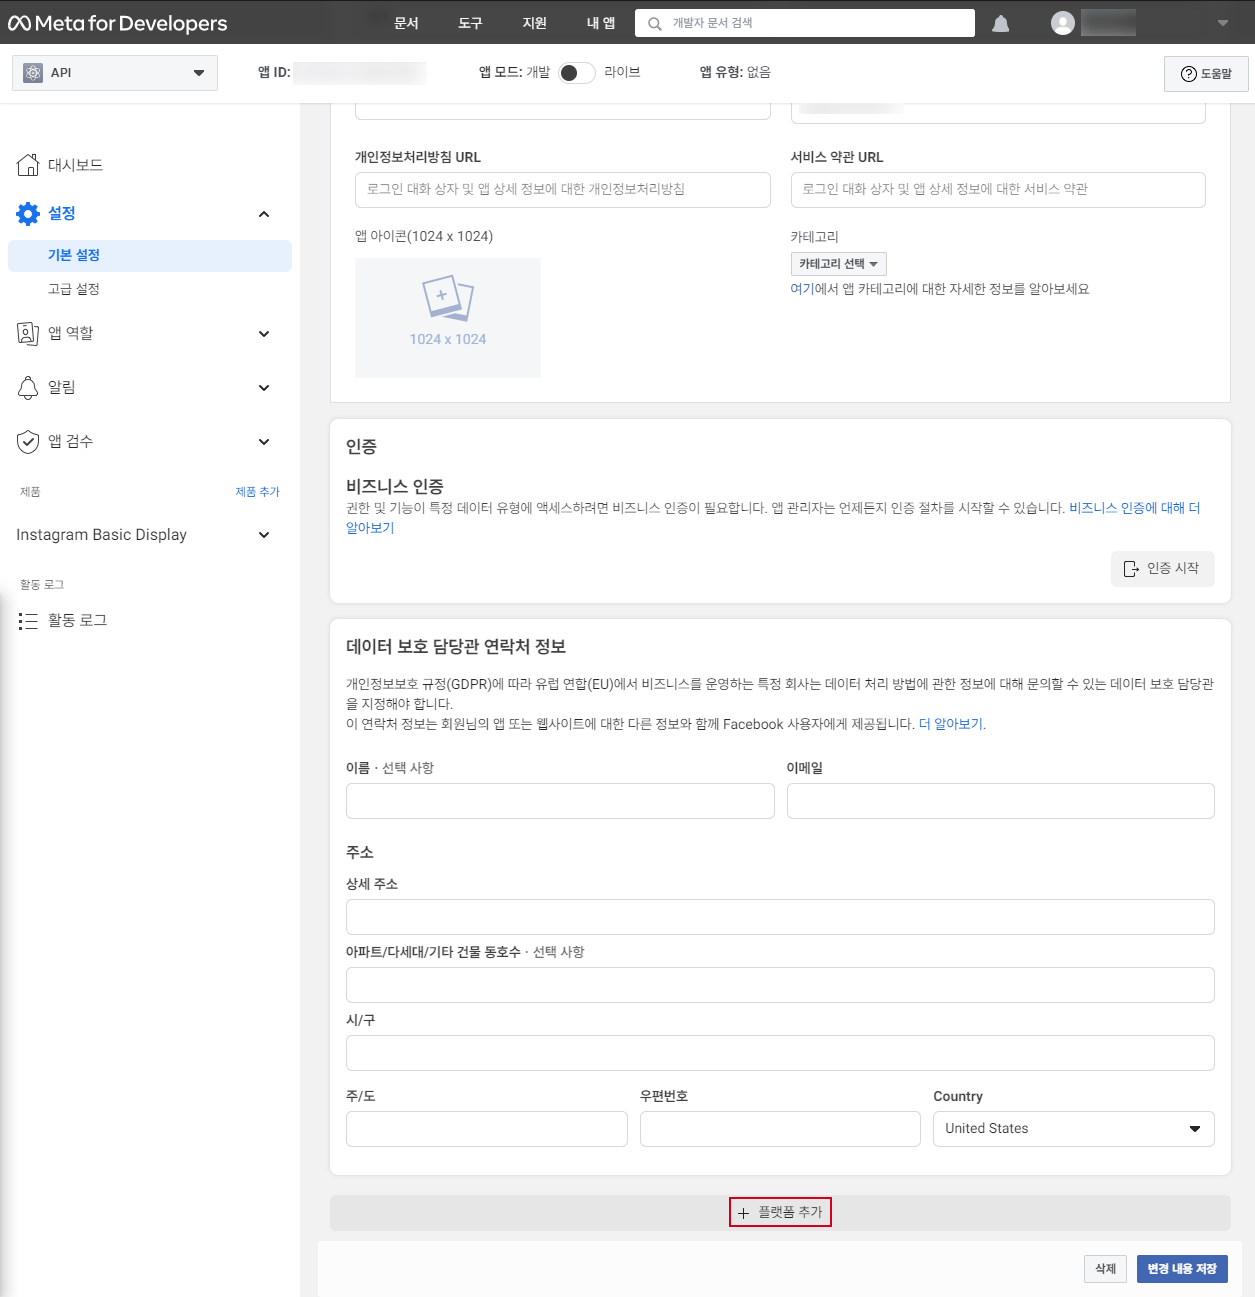Click the 활동 로그 list icon
Screen dimensions: 1255x1297
(28, 621)
